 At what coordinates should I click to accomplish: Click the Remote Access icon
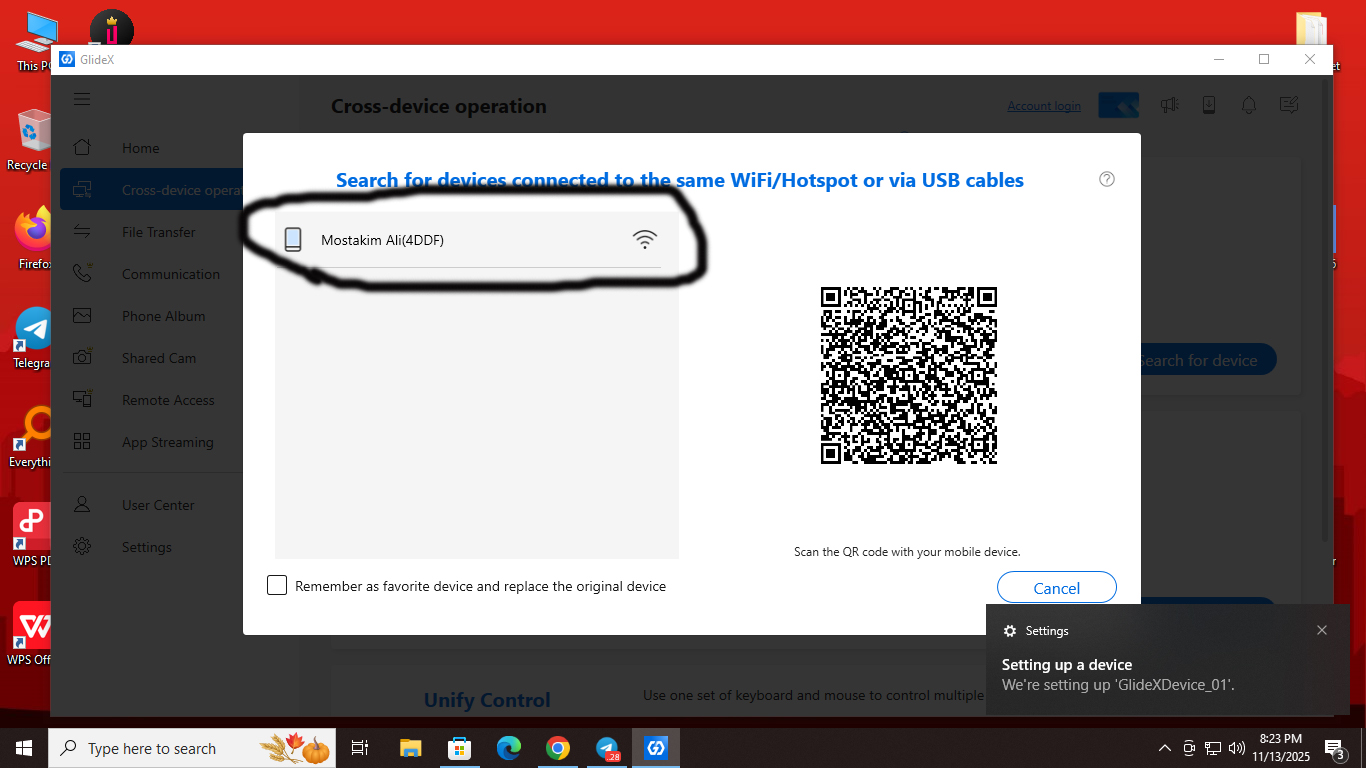pyautogui.click(x=82, y=400)
